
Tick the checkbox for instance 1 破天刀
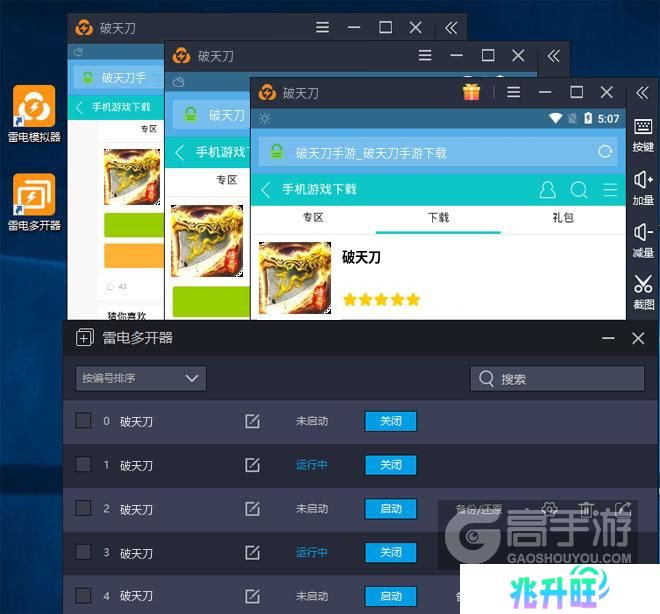click(83, 464)
